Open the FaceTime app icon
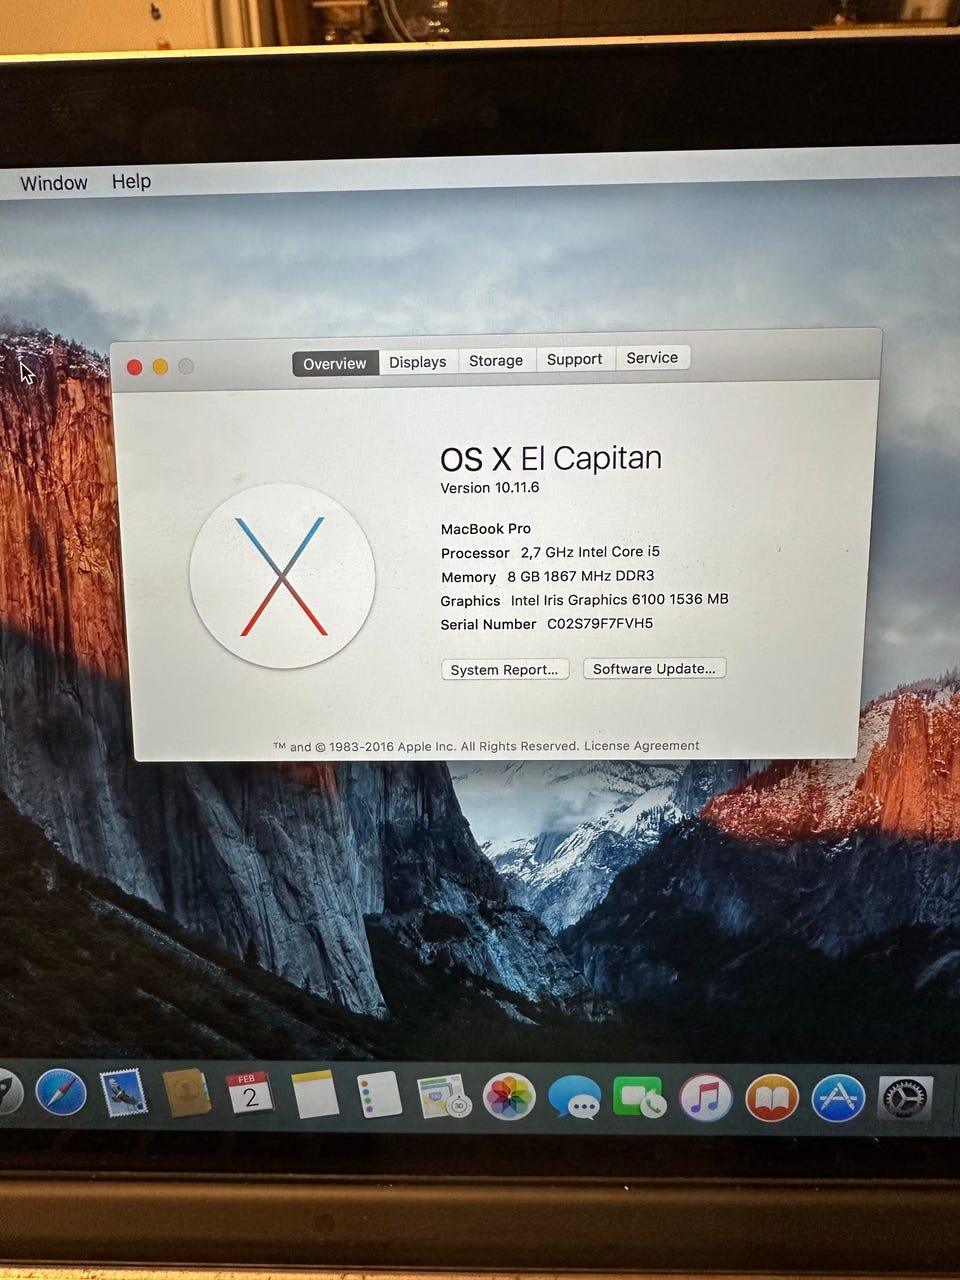The height and width of the screenshot is (1280, 960). (639, 1098)
